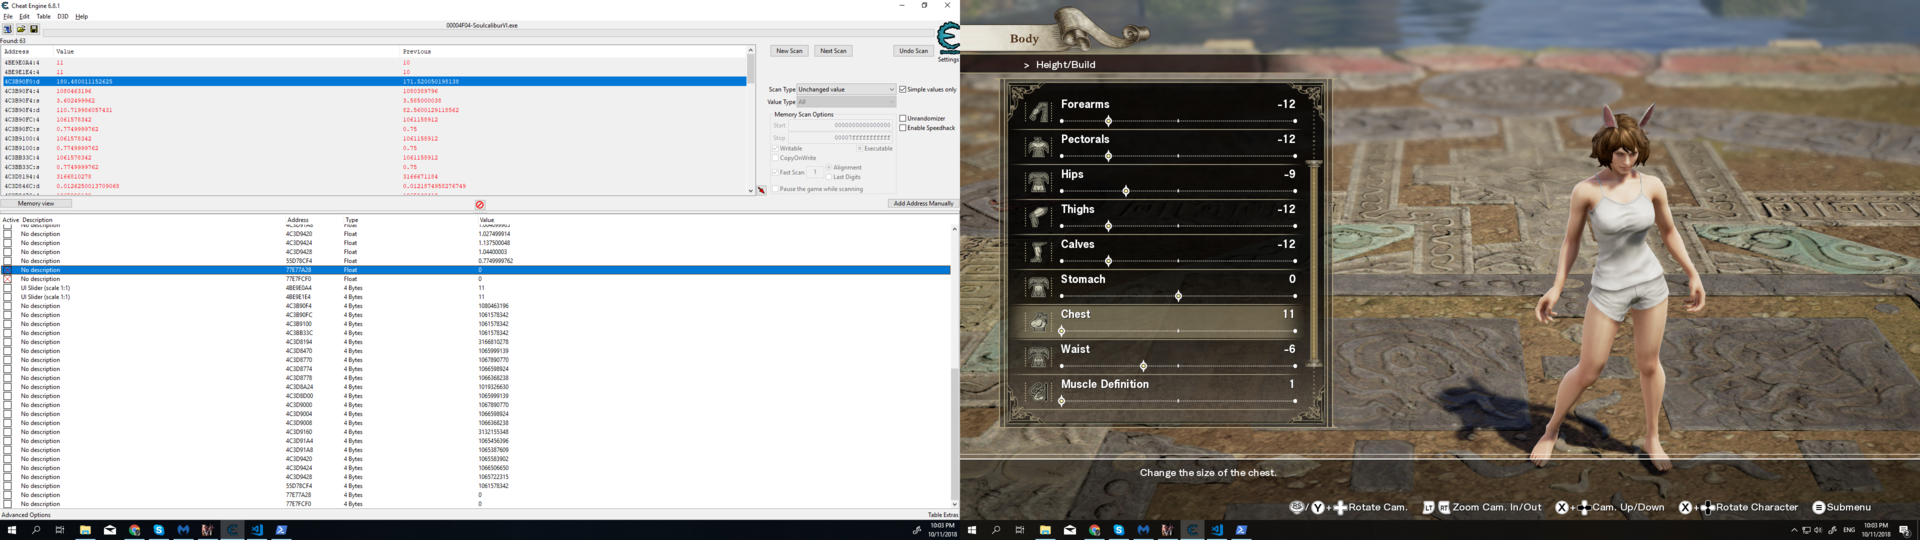The height and width of the screenshot is (540, 1920).
Task: Select the Forearms body part icon
Action: tap(1039, 110)
